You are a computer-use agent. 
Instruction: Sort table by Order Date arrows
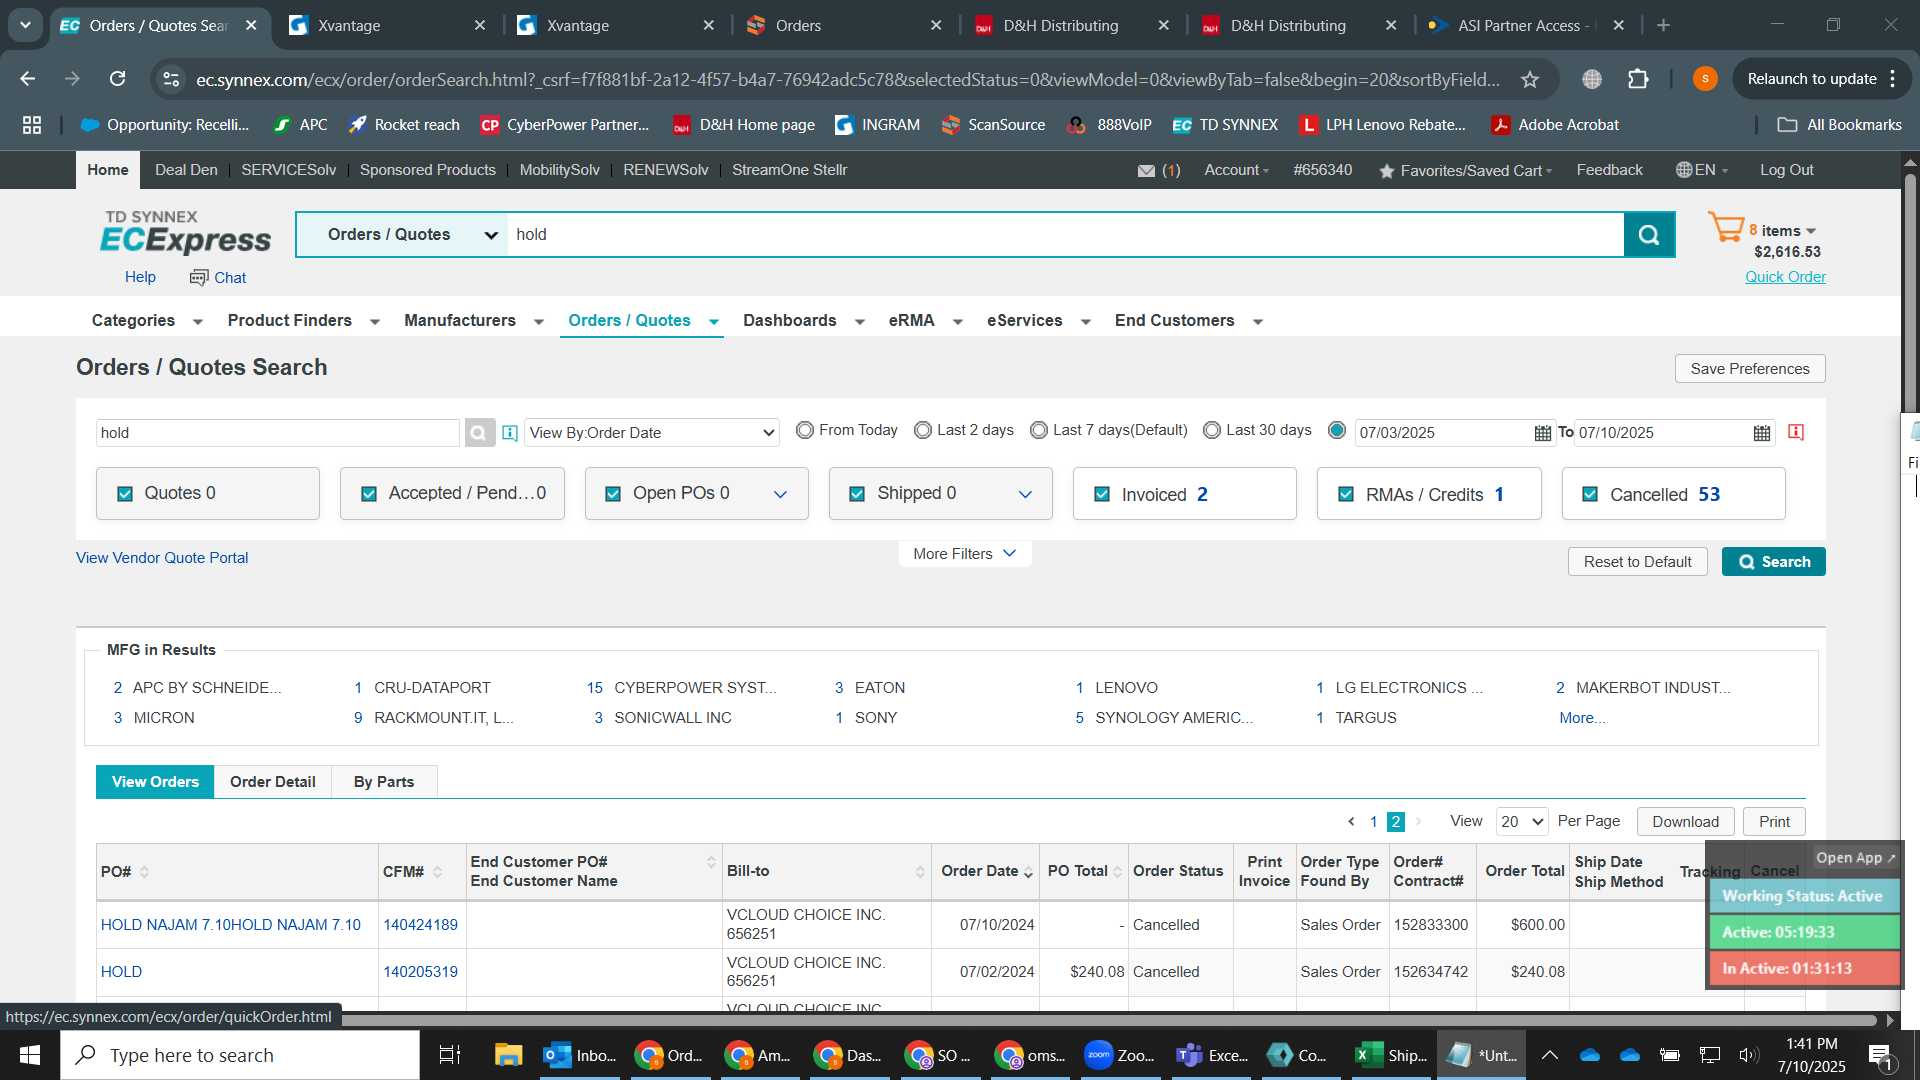(x=1028, y=872)
